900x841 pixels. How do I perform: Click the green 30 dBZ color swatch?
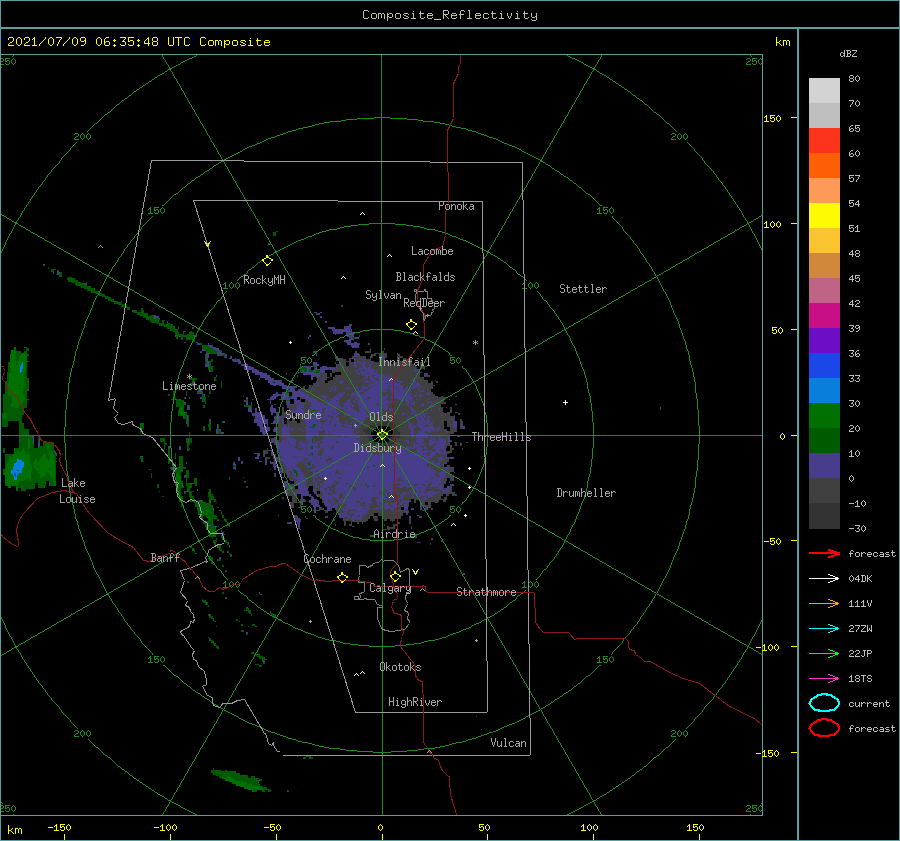coord(824,415)
